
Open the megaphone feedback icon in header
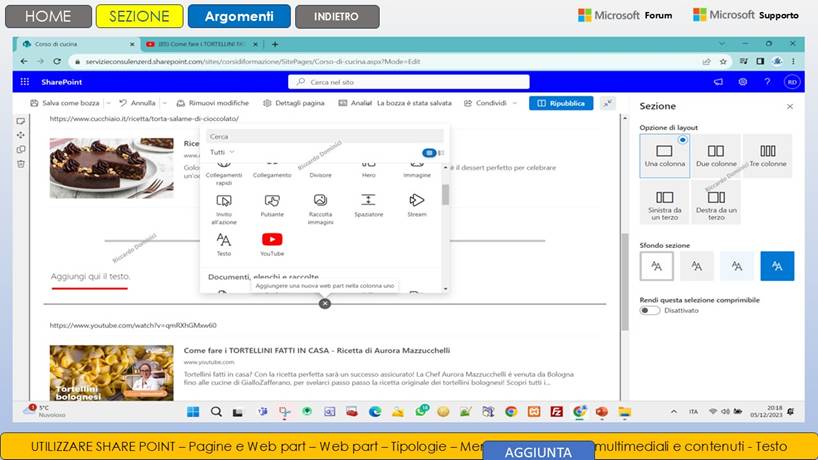click(718, 82)
